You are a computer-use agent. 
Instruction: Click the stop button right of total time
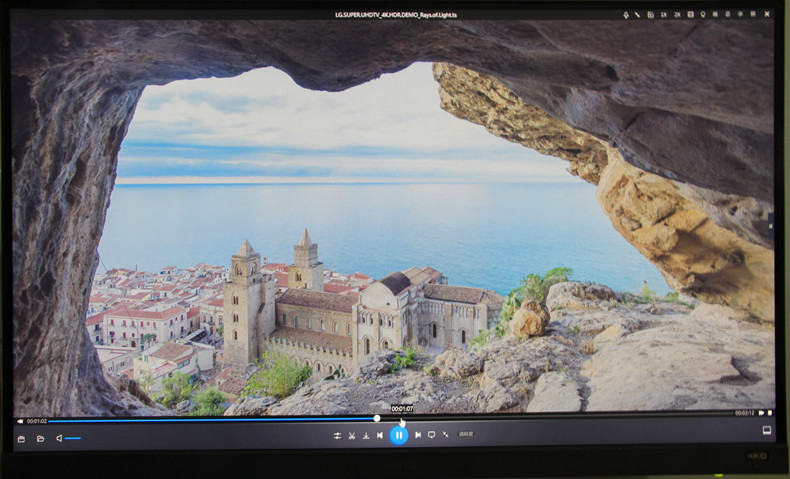pyautogui.click(x=769, y=412)
